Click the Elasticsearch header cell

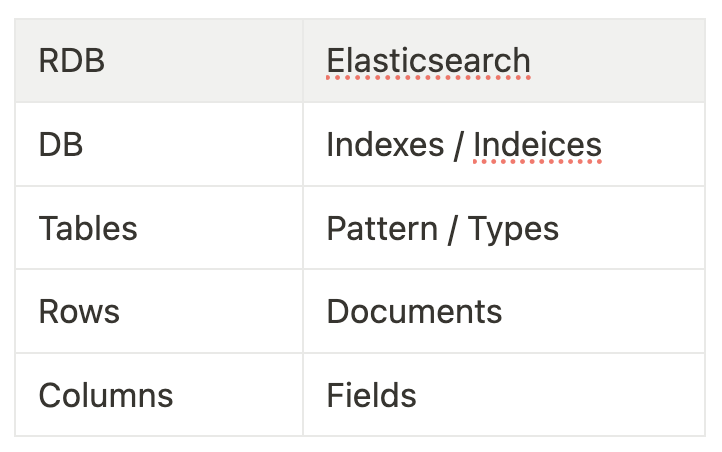point(428,61)
